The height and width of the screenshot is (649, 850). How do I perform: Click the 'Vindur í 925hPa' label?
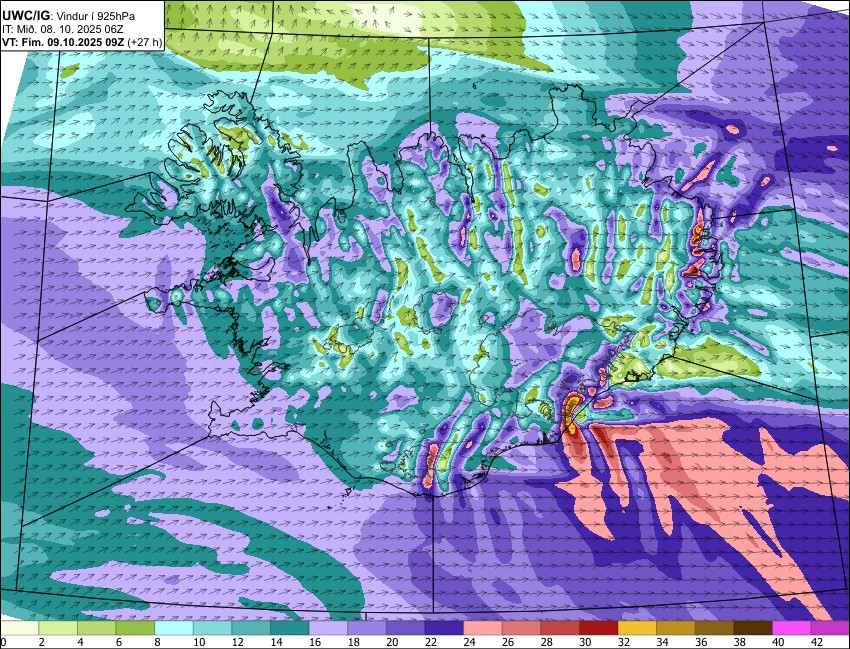[x=96, y=16]
